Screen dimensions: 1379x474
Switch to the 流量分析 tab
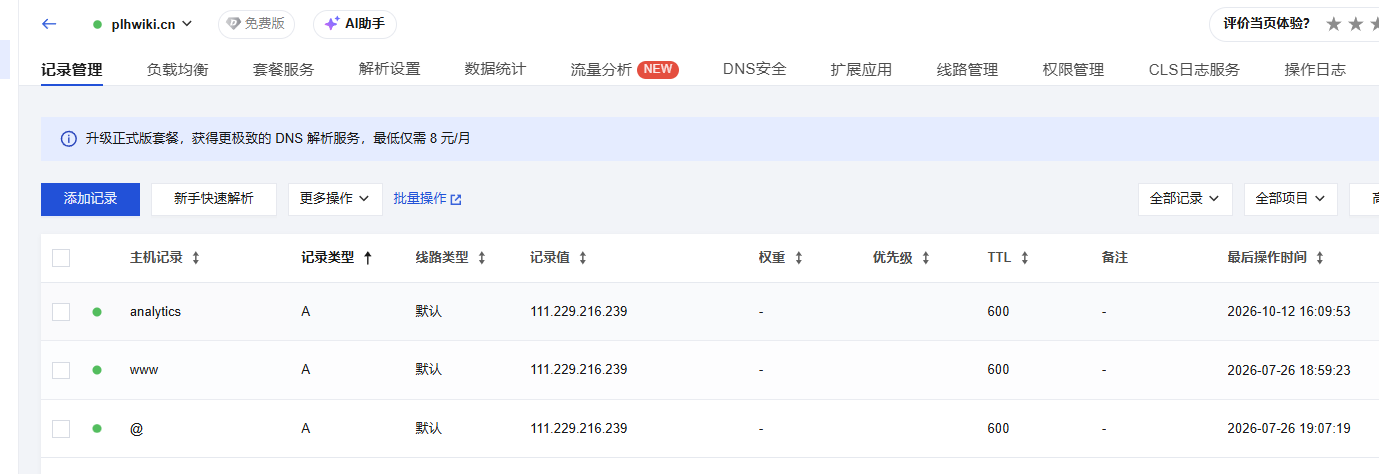pos(602,70)
